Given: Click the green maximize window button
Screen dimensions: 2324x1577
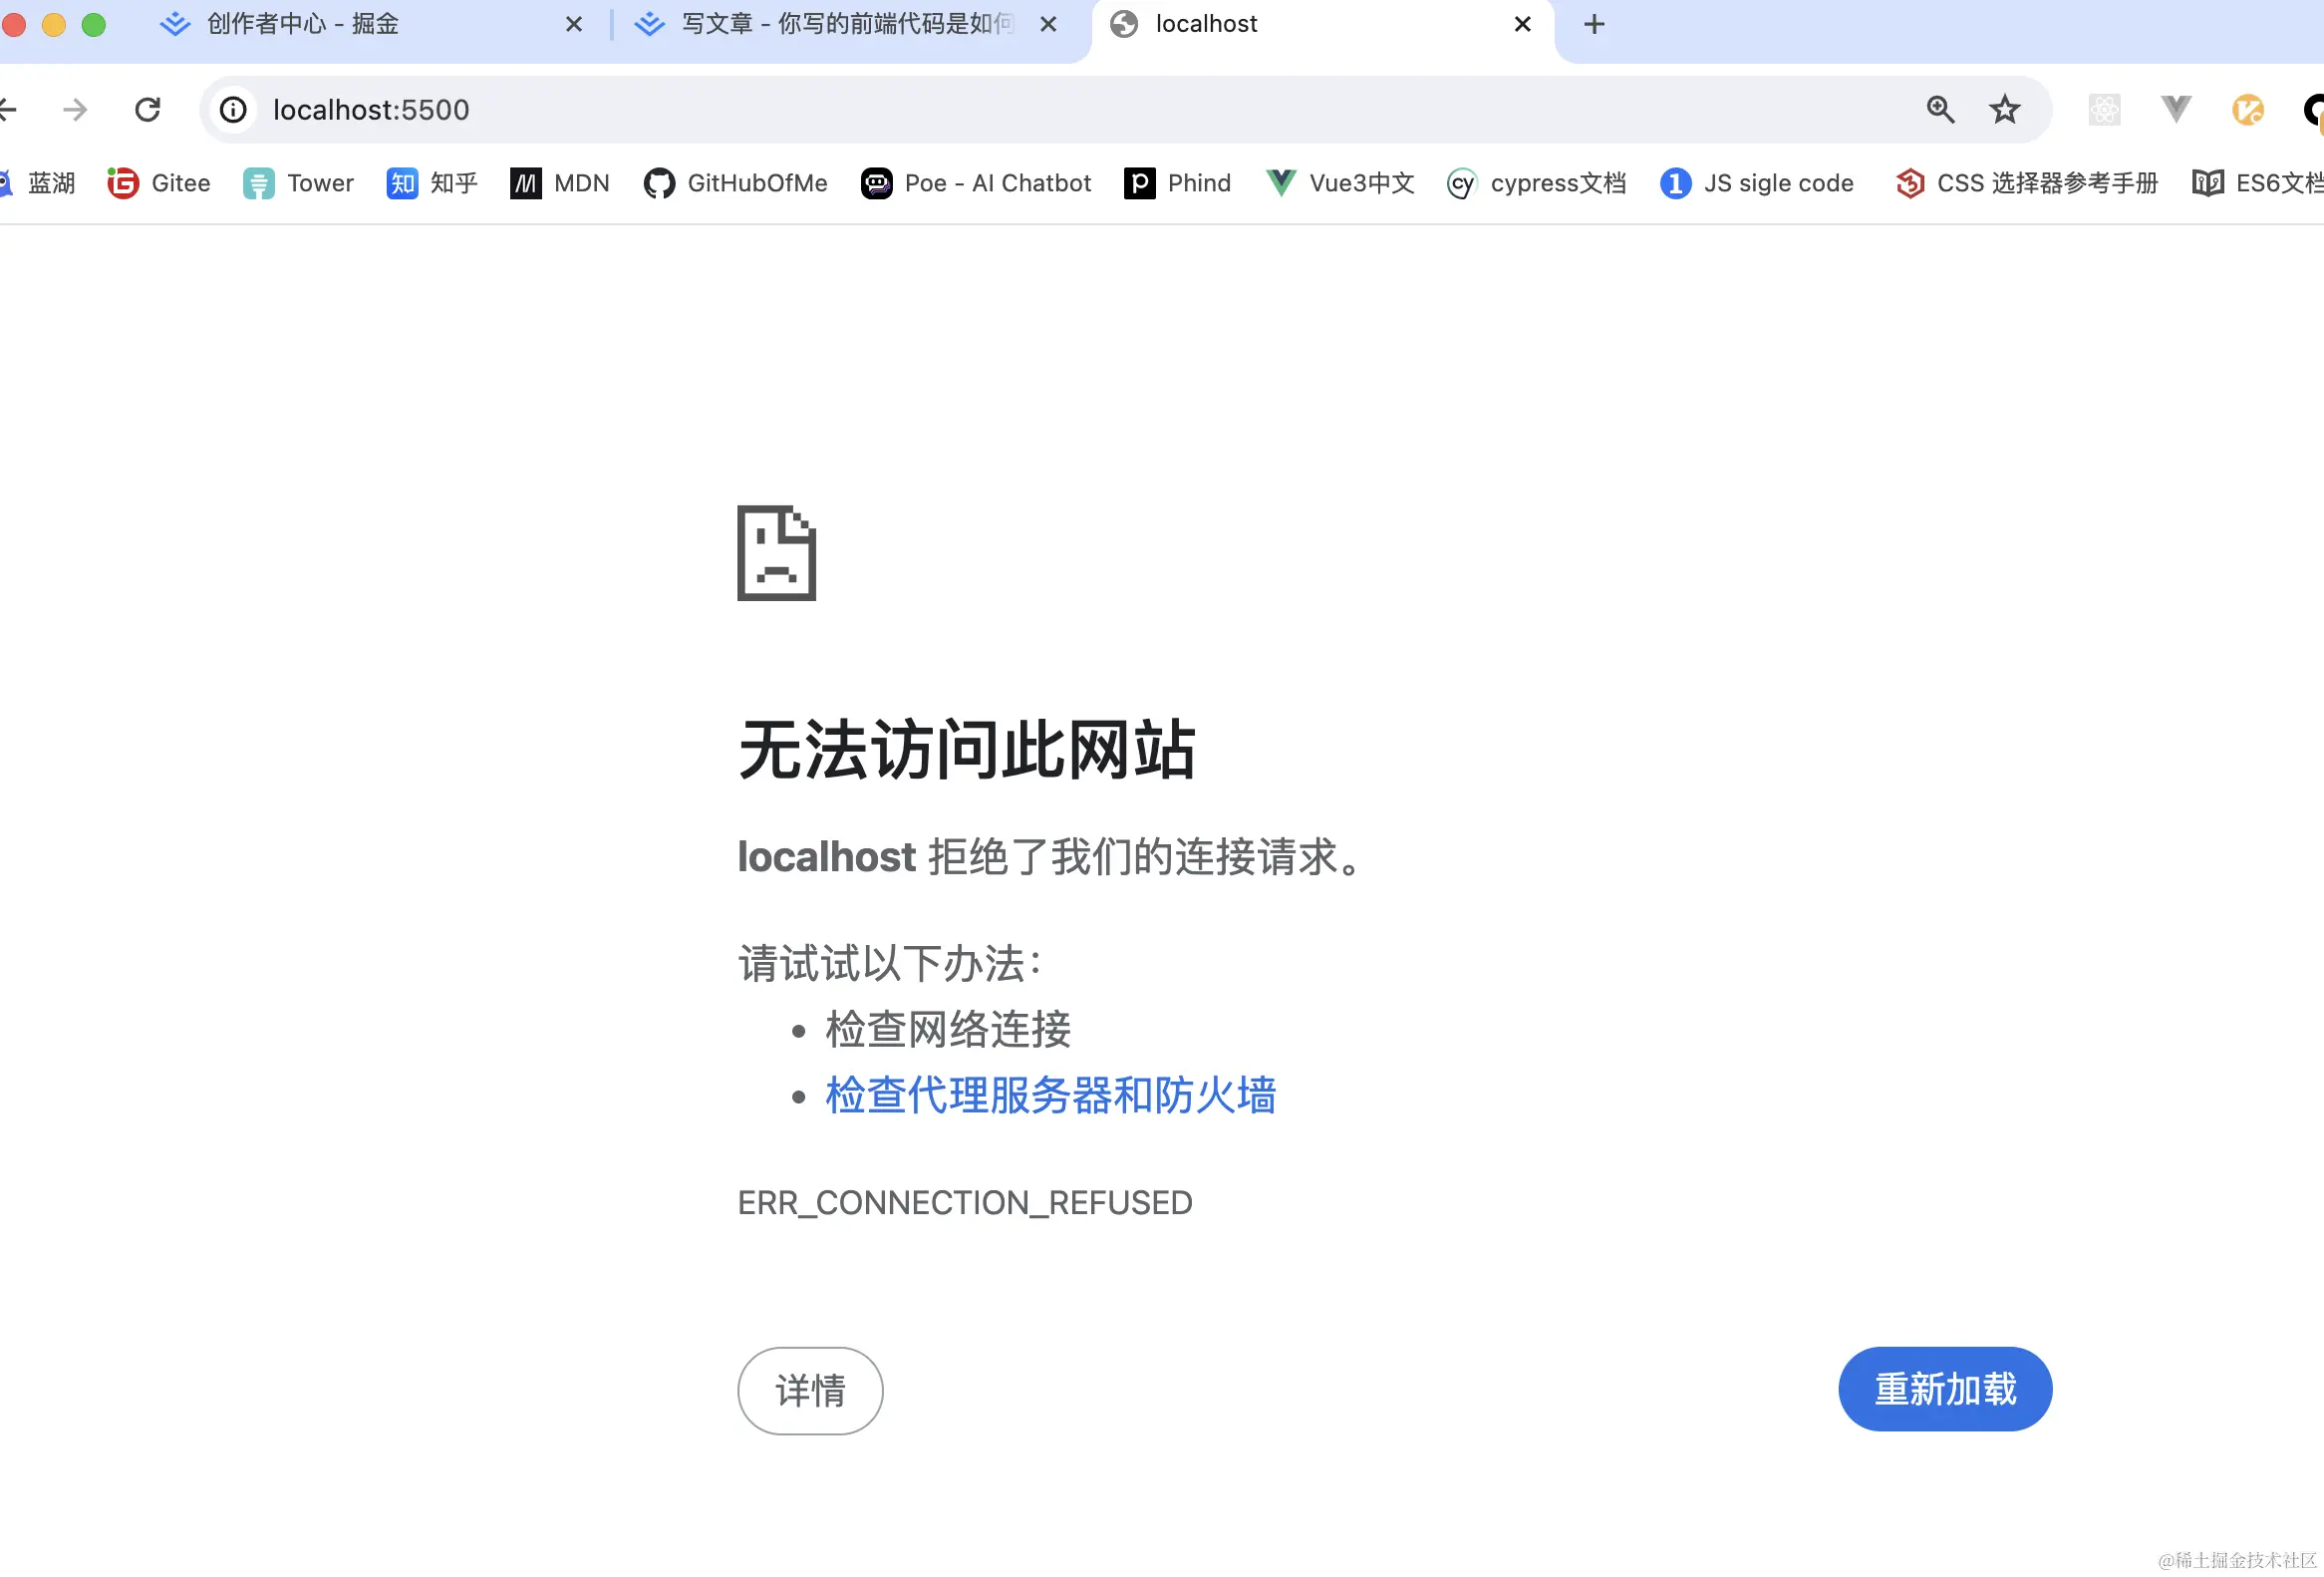Looking at the screenshot, I should point(93,24).
